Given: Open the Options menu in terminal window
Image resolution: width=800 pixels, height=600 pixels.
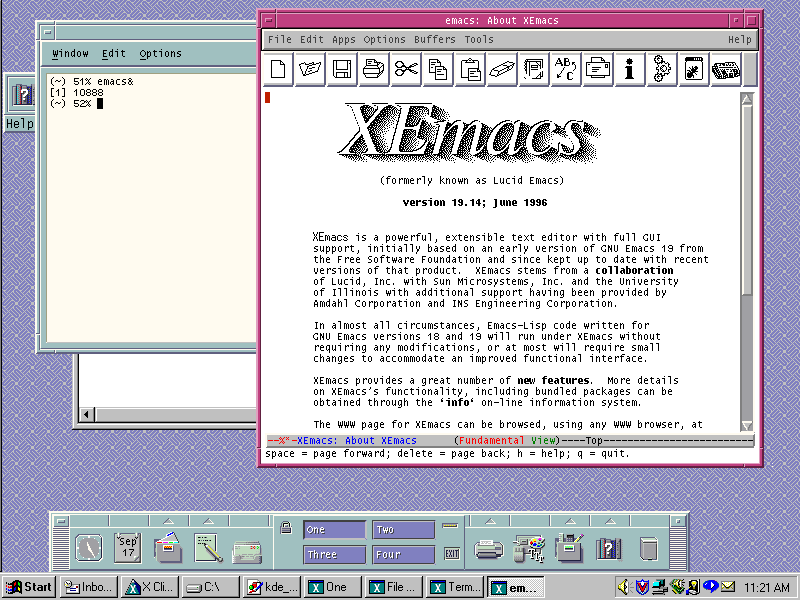Looking at the screenshot, I should click(x=160, y=53).
